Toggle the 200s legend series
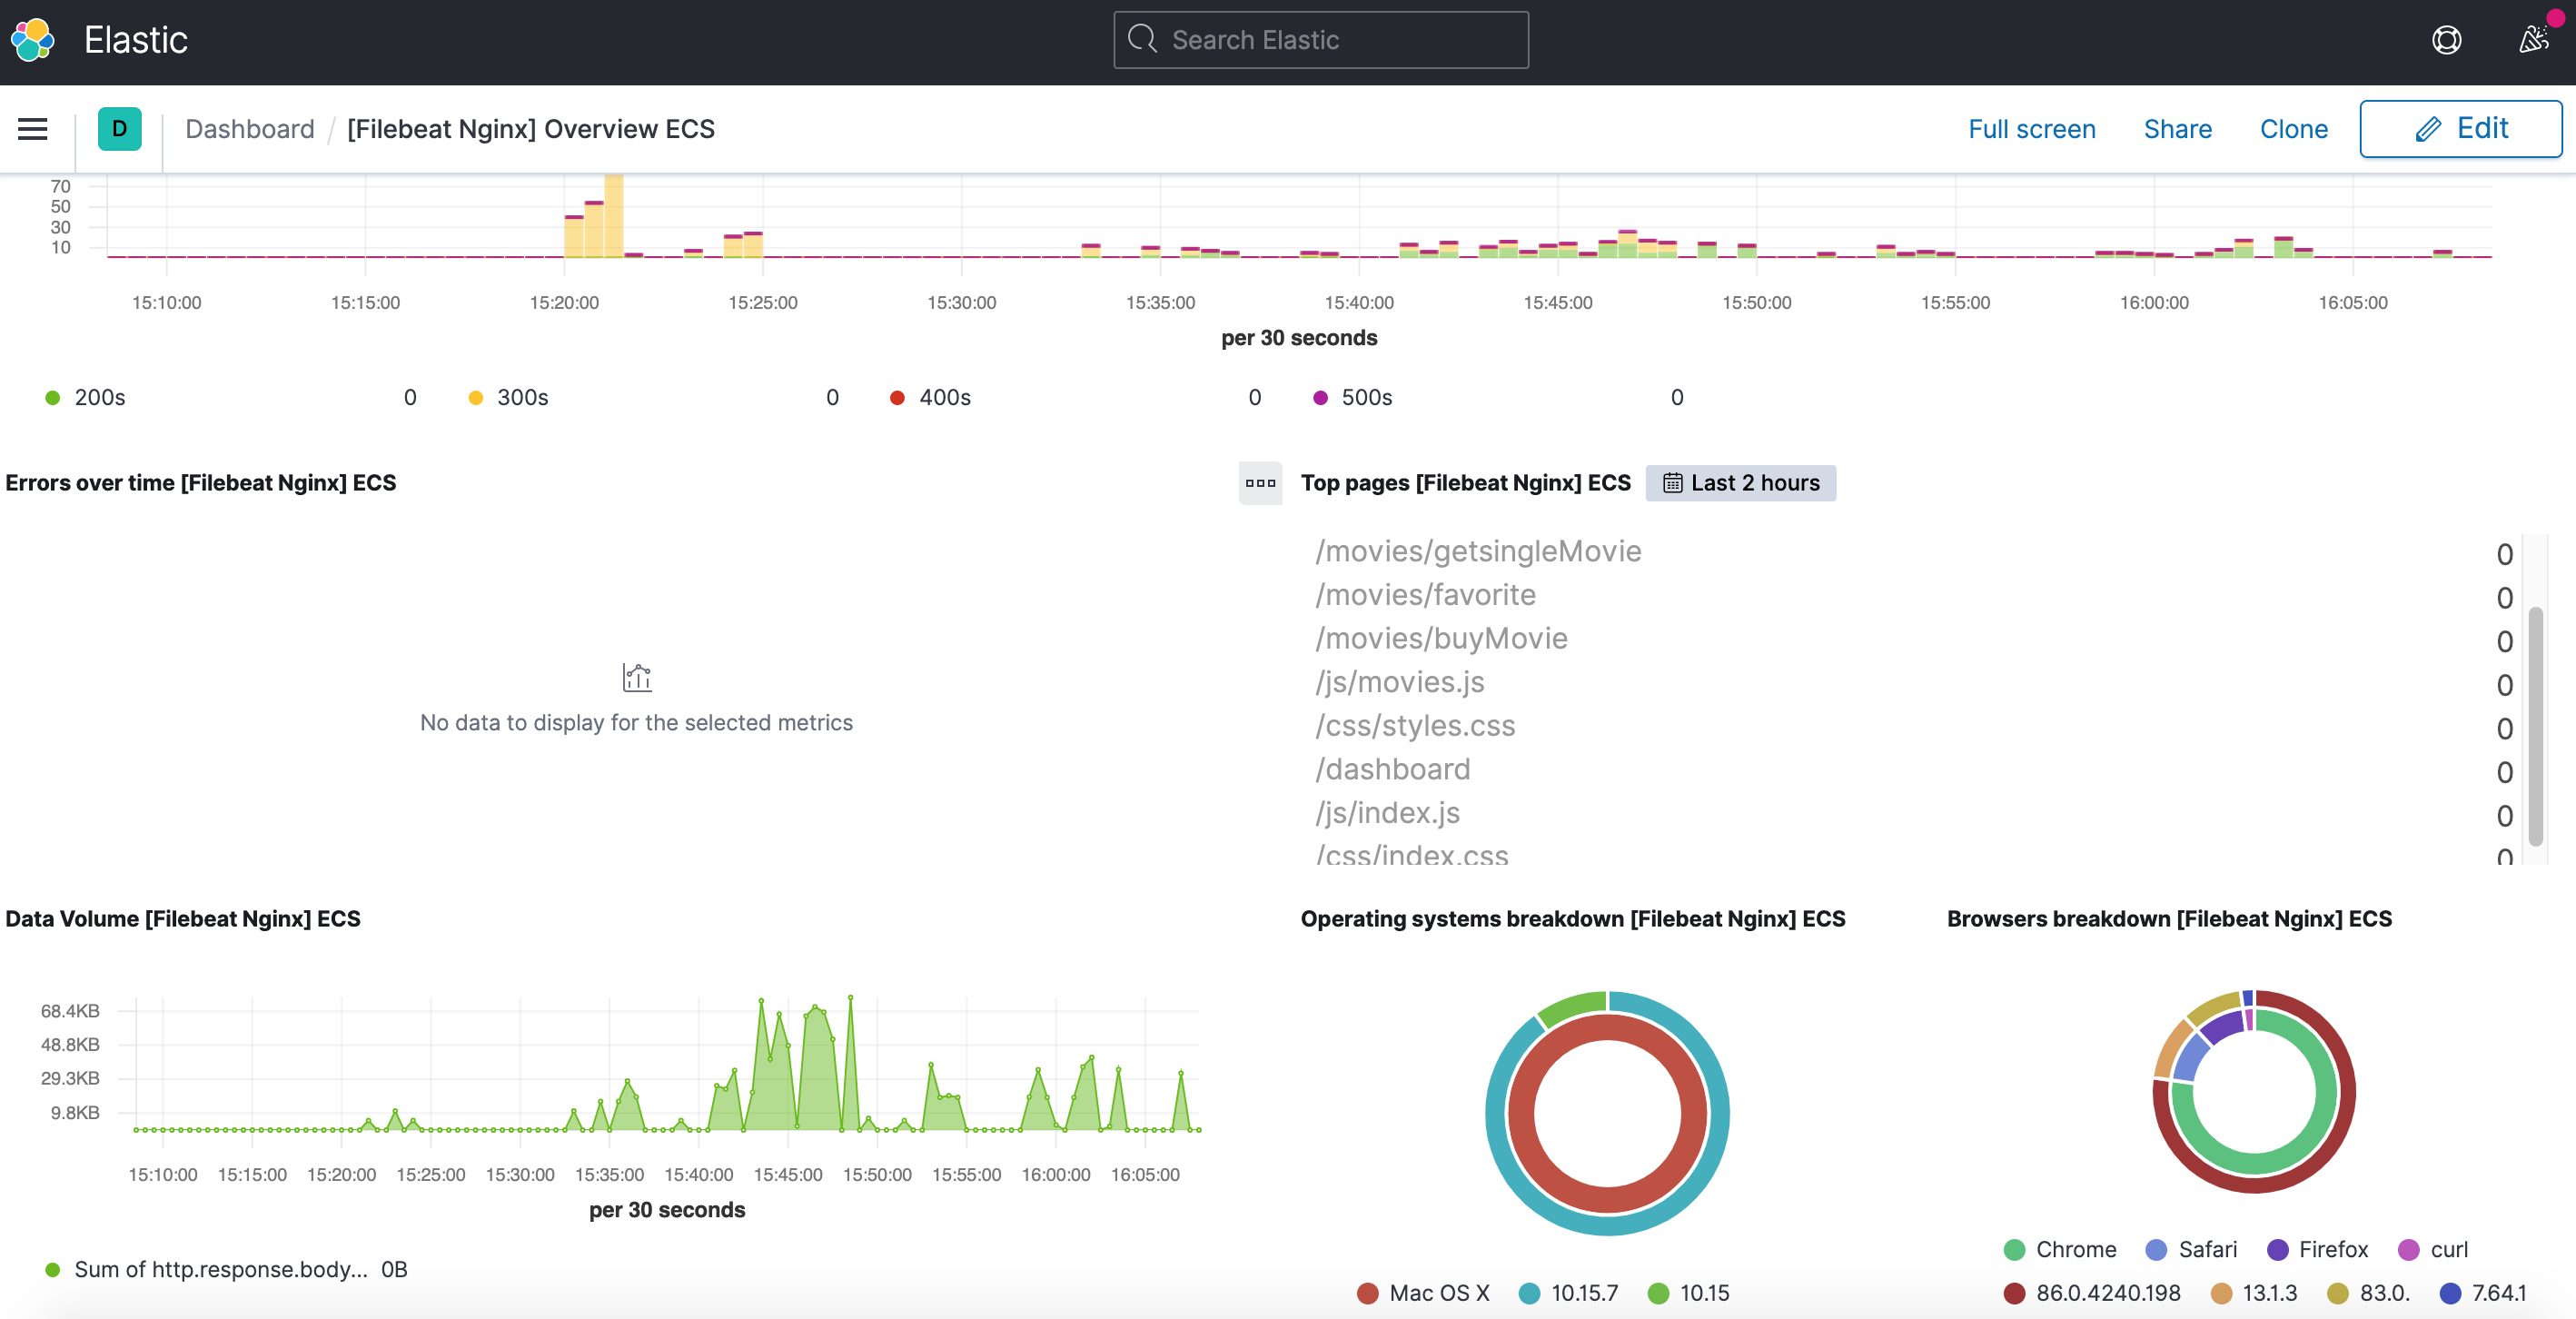This screenshot has width=2576, height=1319. coord(99,397)
